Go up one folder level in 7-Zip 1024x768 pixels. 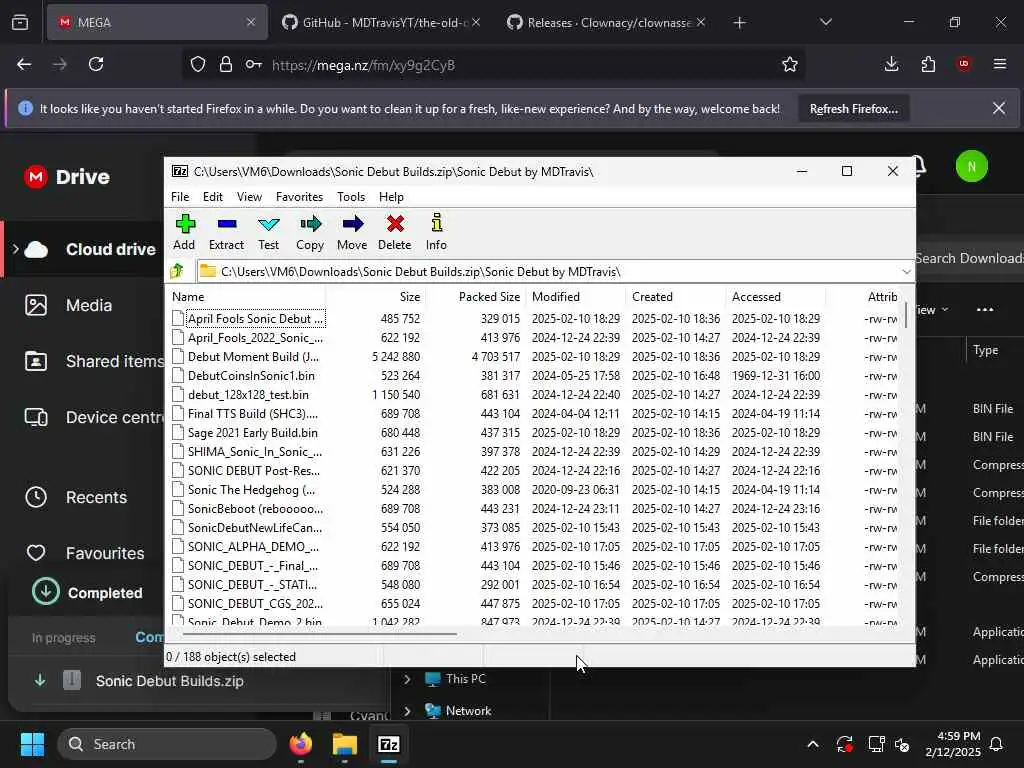(x=177, y=271)
